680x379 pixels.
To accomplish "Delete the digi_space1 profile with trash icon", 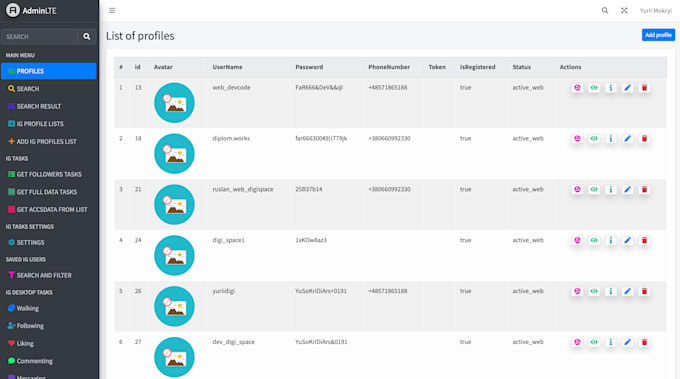I will 644,240.
